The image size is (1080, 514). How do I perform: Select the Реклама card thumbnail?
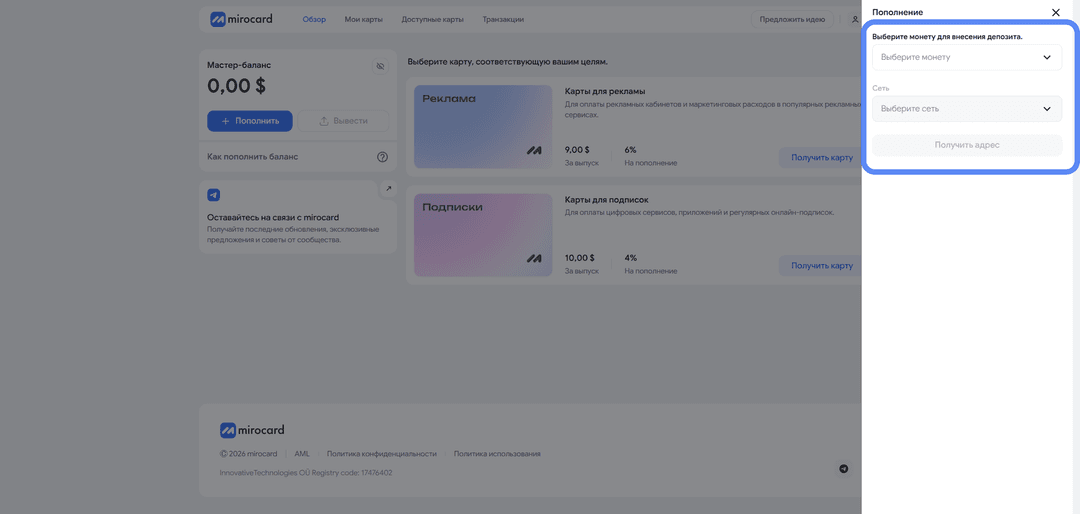(x=483, y=127)
